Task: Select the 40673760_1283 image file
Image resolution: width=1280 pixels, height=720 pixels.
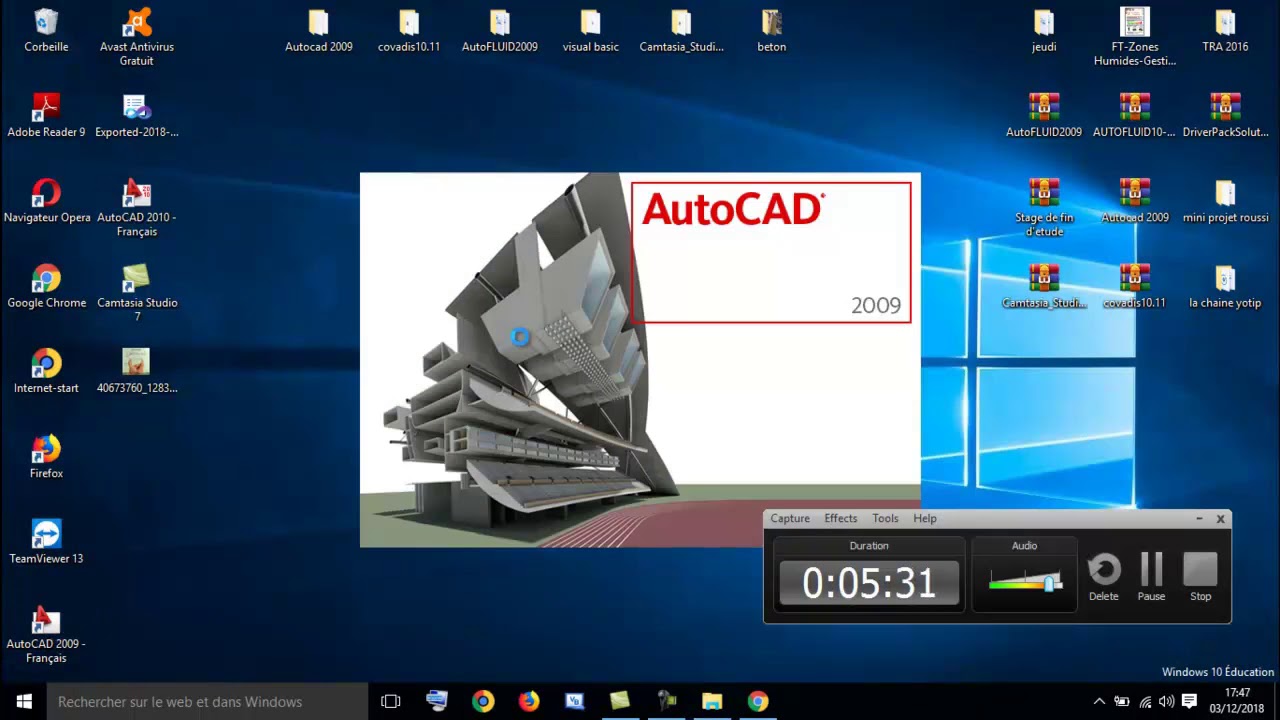Action: click(x=137, y=371)
